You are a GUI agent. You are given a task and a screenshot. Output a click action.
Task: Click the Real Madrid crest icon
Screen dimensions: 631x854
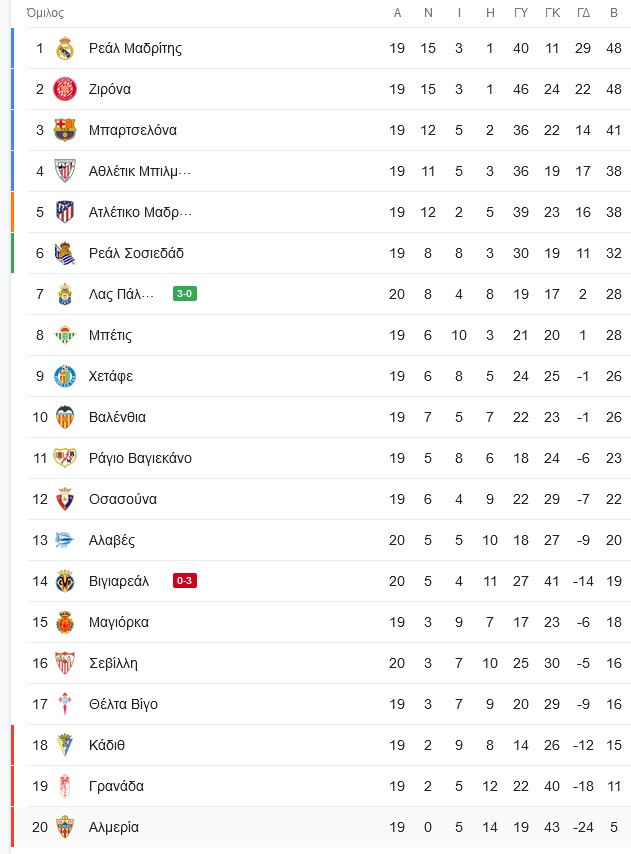[65, 48]
